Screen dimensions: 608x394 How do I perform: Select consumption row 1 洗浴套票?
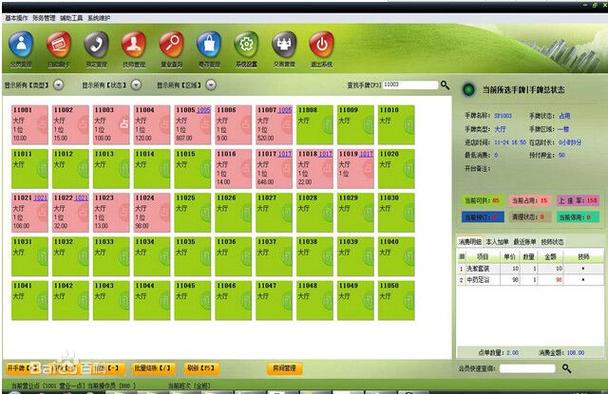point(530,268)
